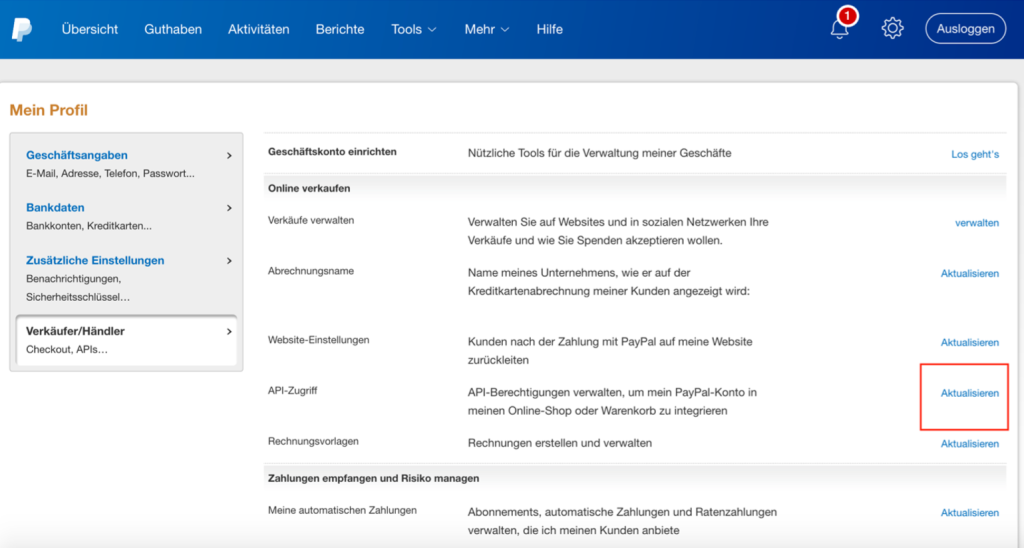Open Bankdaten in the sidebar
1024x548 pixels.
55,207
